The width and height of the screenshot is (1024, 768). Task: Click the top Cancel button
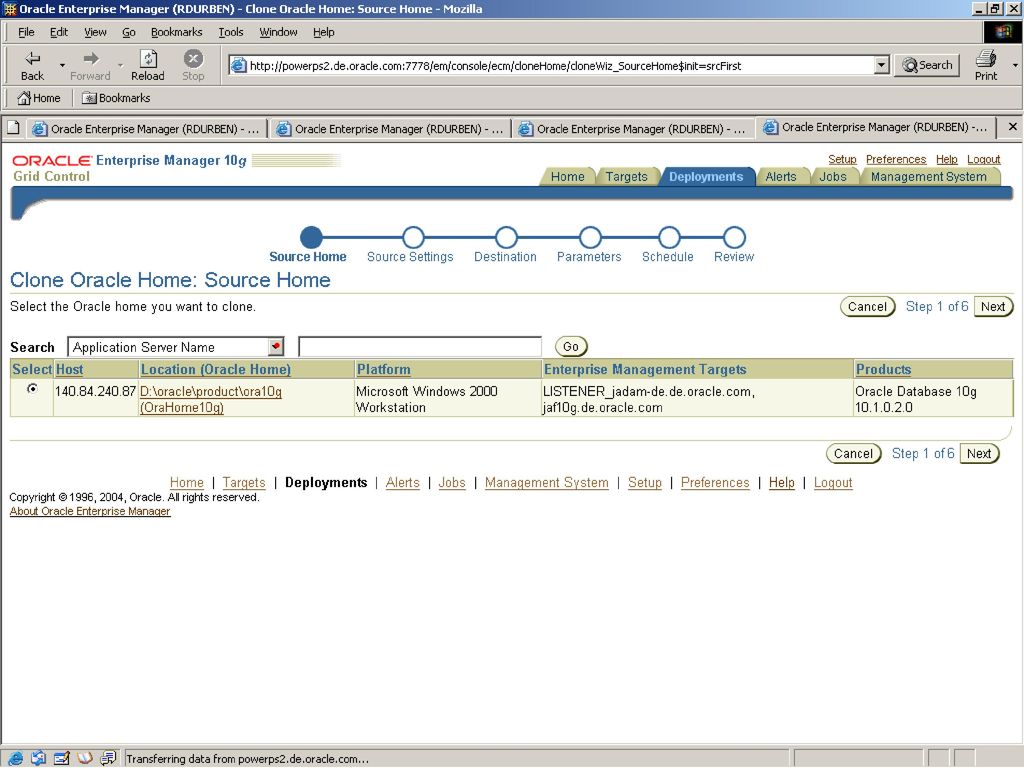pos(867,306)
